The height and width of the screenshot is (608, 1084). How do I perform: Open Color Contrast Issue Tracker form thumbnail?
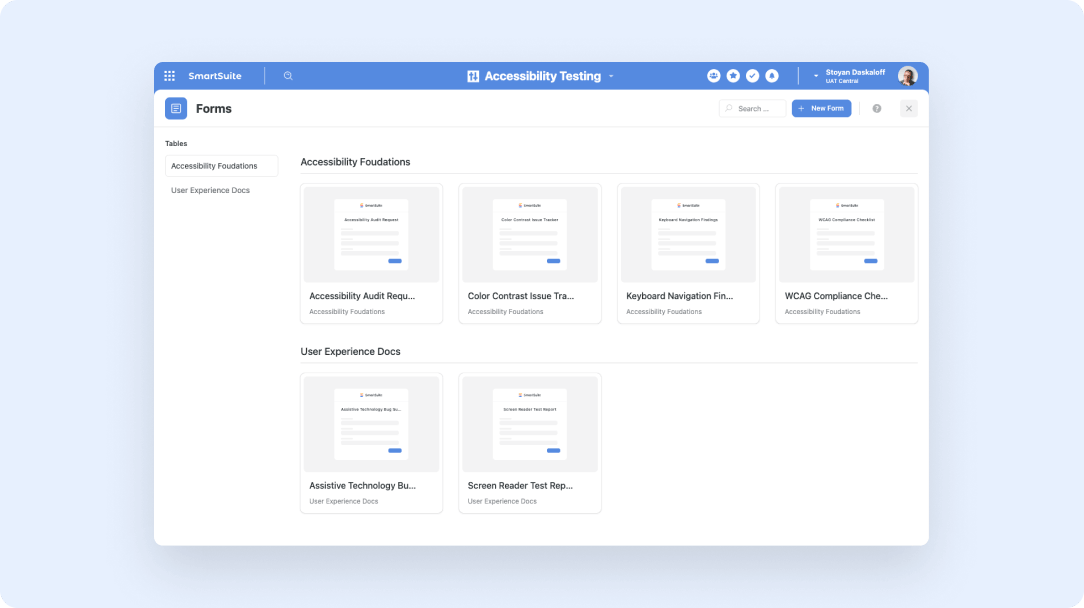[x=530, y=234]
